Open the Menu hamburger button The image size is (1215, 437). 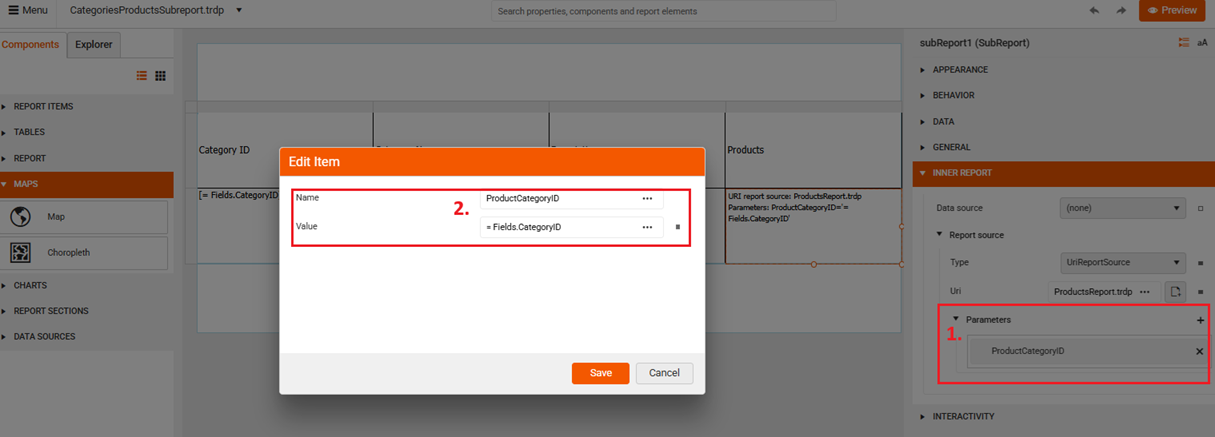point(28,10)
